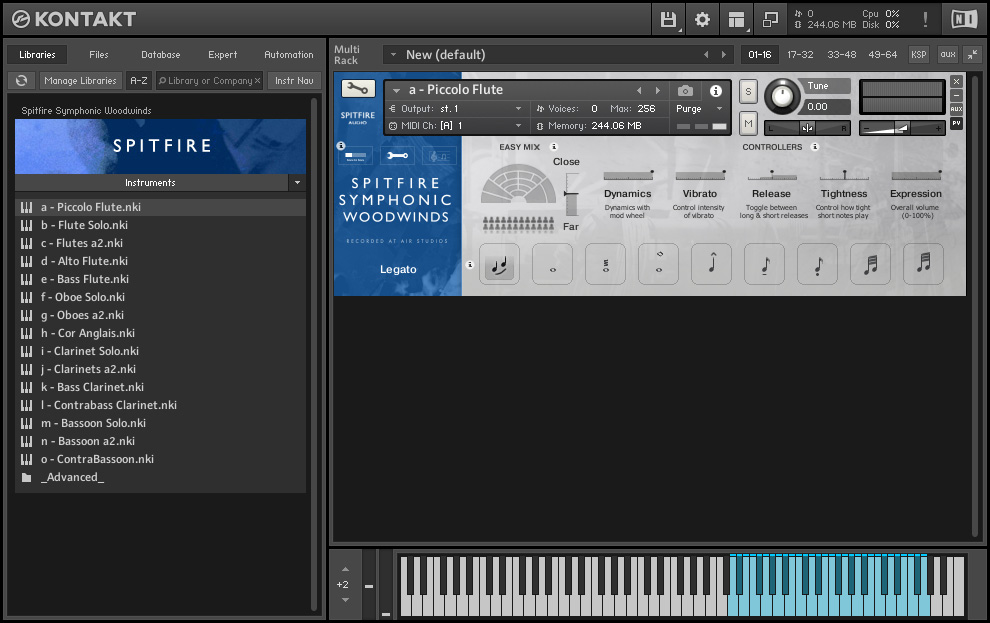Show Easy Mix info tooltip
Viewport: 990px width, 623px height.
click(554, 146)
